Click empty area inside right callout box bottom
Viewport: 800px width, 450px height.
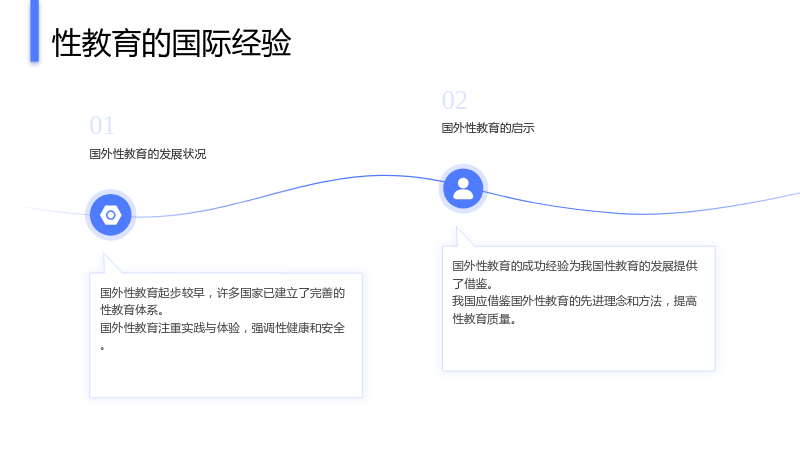pyautogui.click(x=579, y=351)
